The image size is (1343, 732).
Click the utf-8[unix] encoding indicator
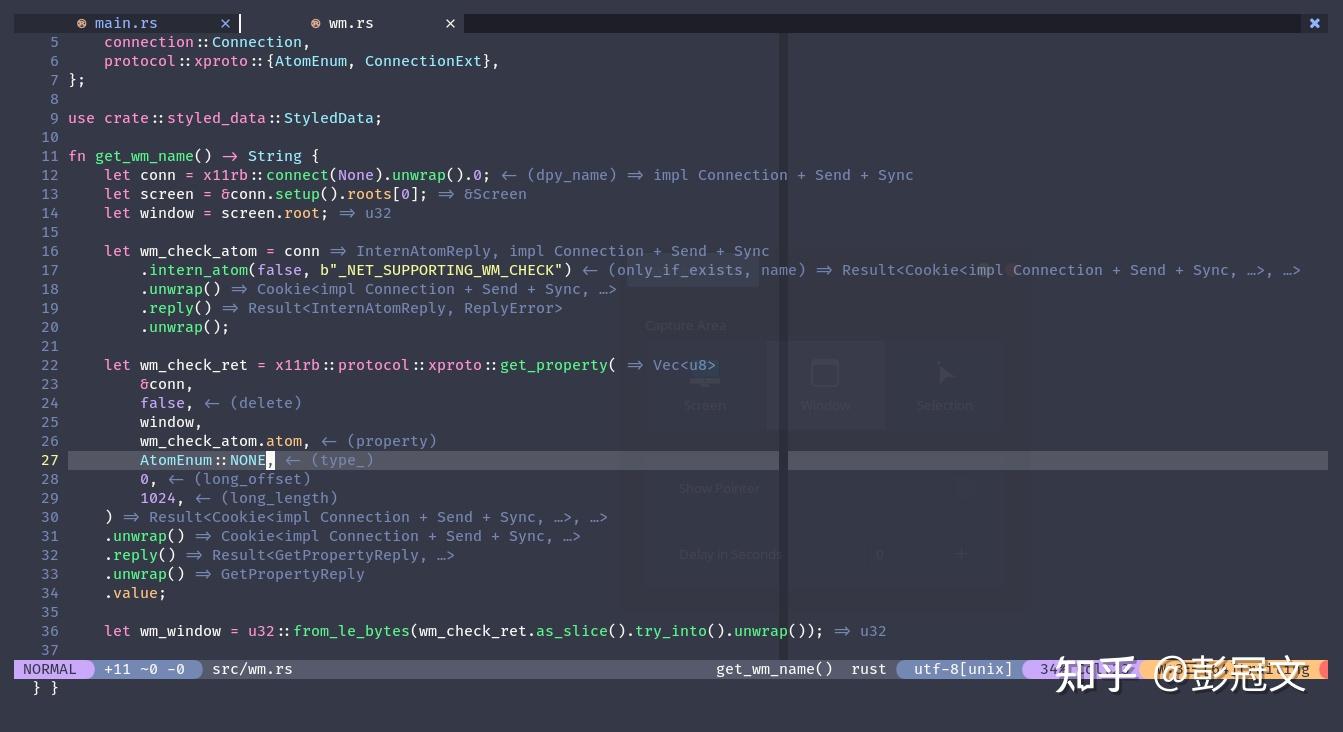point(961,669)
